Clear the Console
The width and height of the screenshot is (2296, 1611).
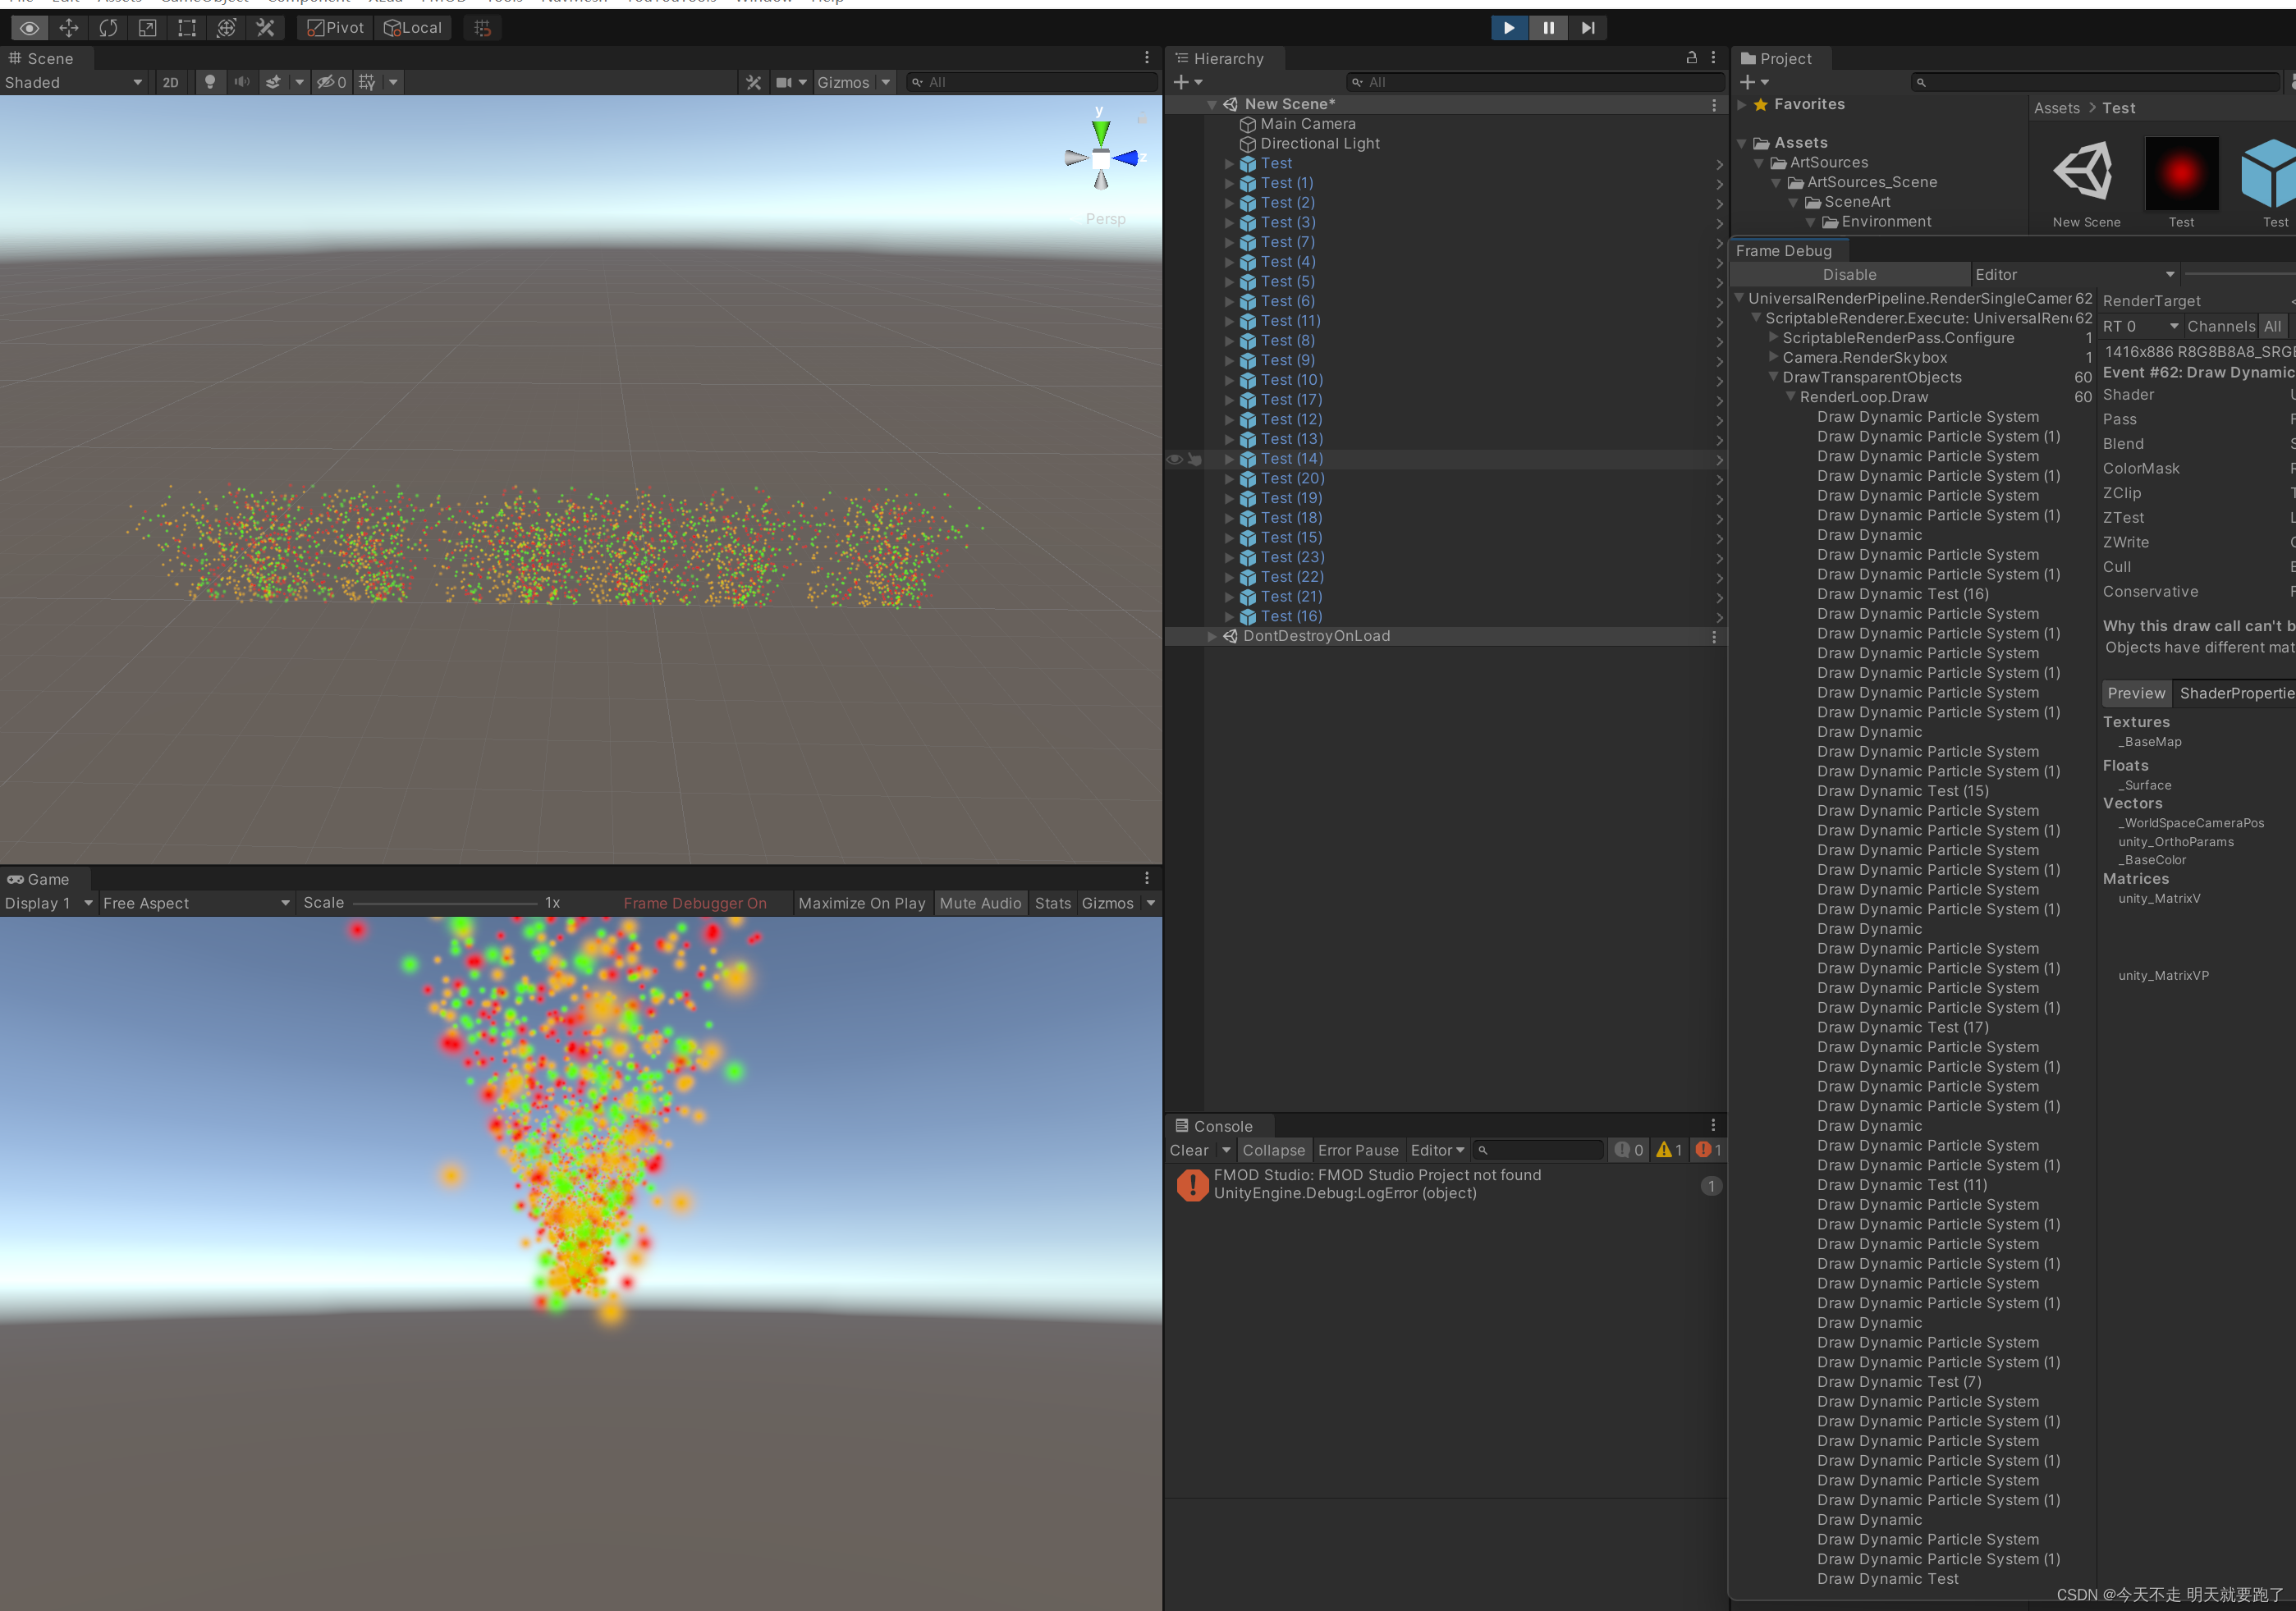[1189, 1150]
